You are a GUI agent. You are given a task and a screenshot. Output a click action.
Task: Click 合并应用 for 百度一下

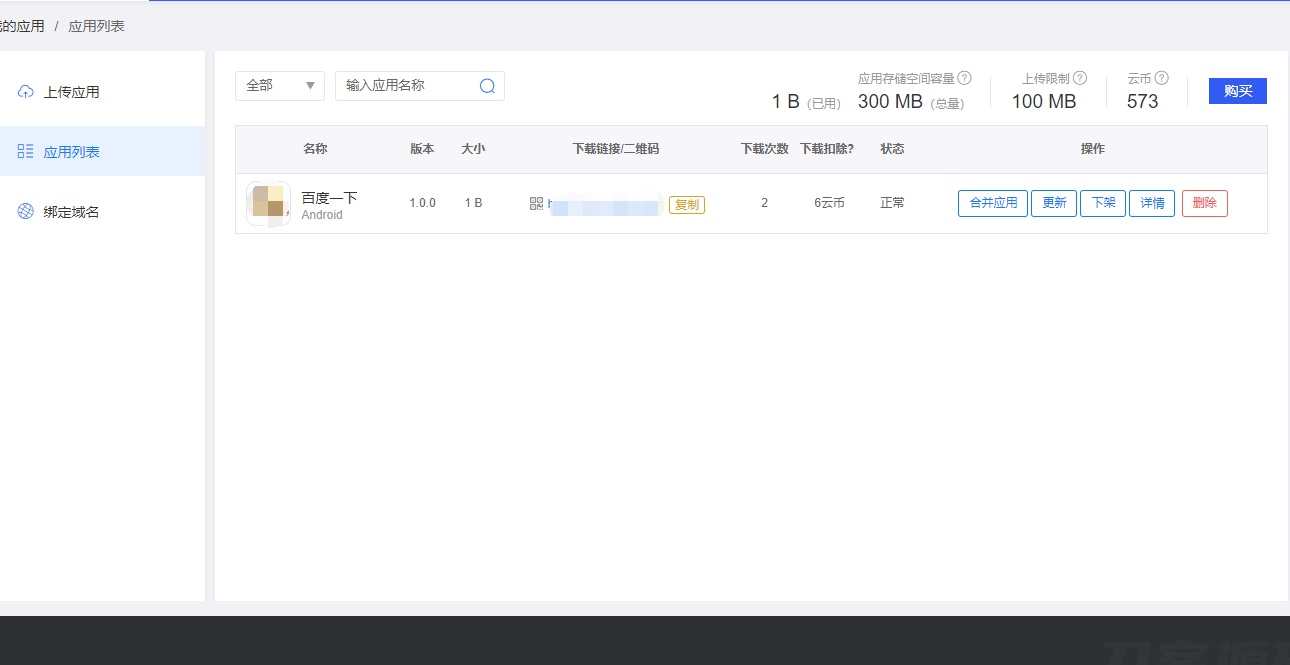pos(993,203)
